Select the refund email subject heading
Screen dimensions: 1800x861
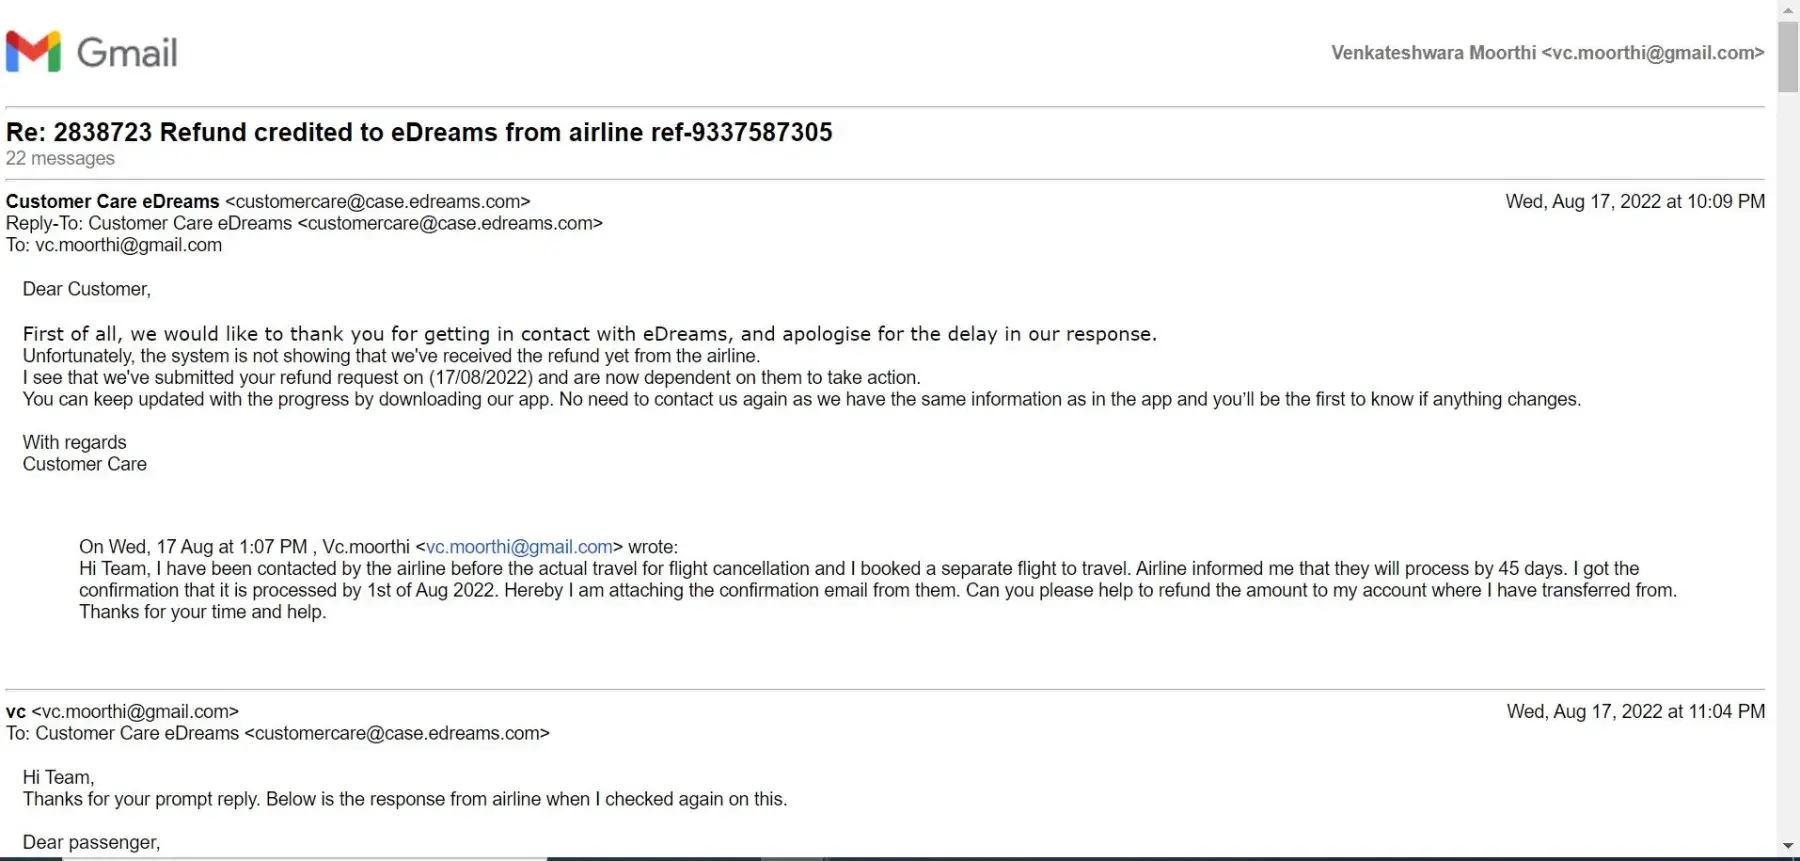[x=419, y=132]
